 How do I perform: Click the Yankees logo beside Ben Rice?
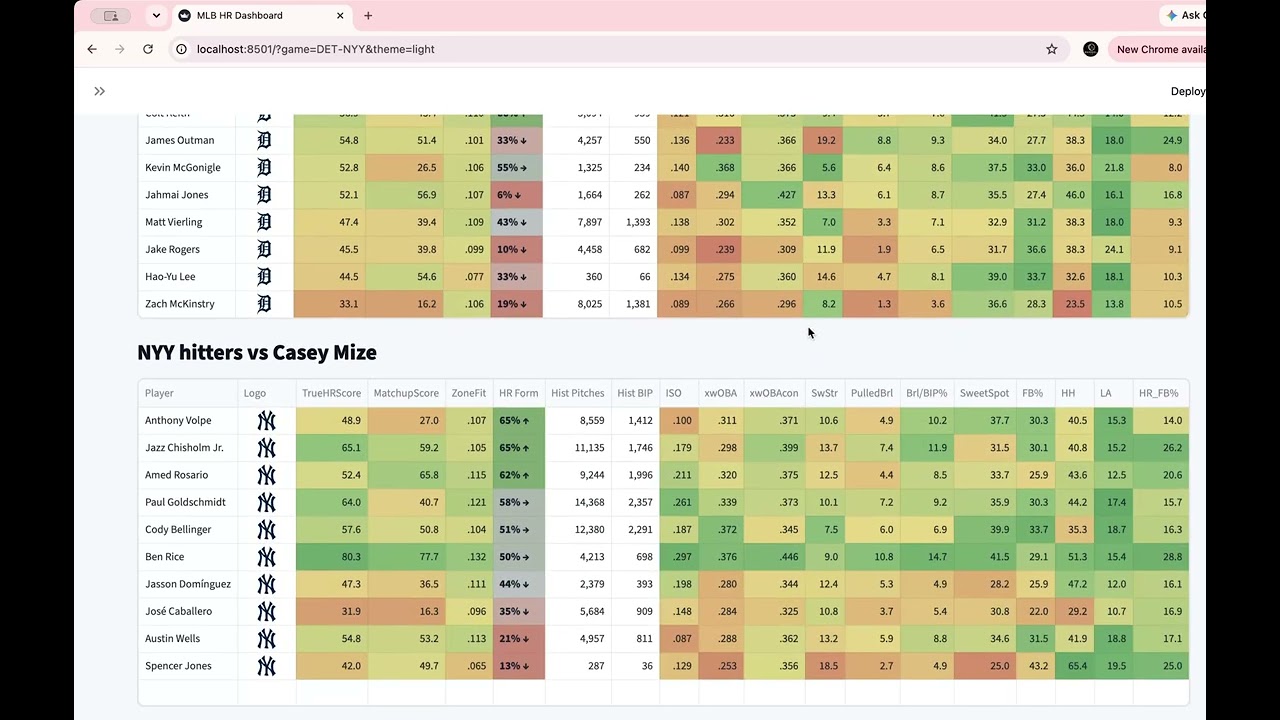[266, 557]
